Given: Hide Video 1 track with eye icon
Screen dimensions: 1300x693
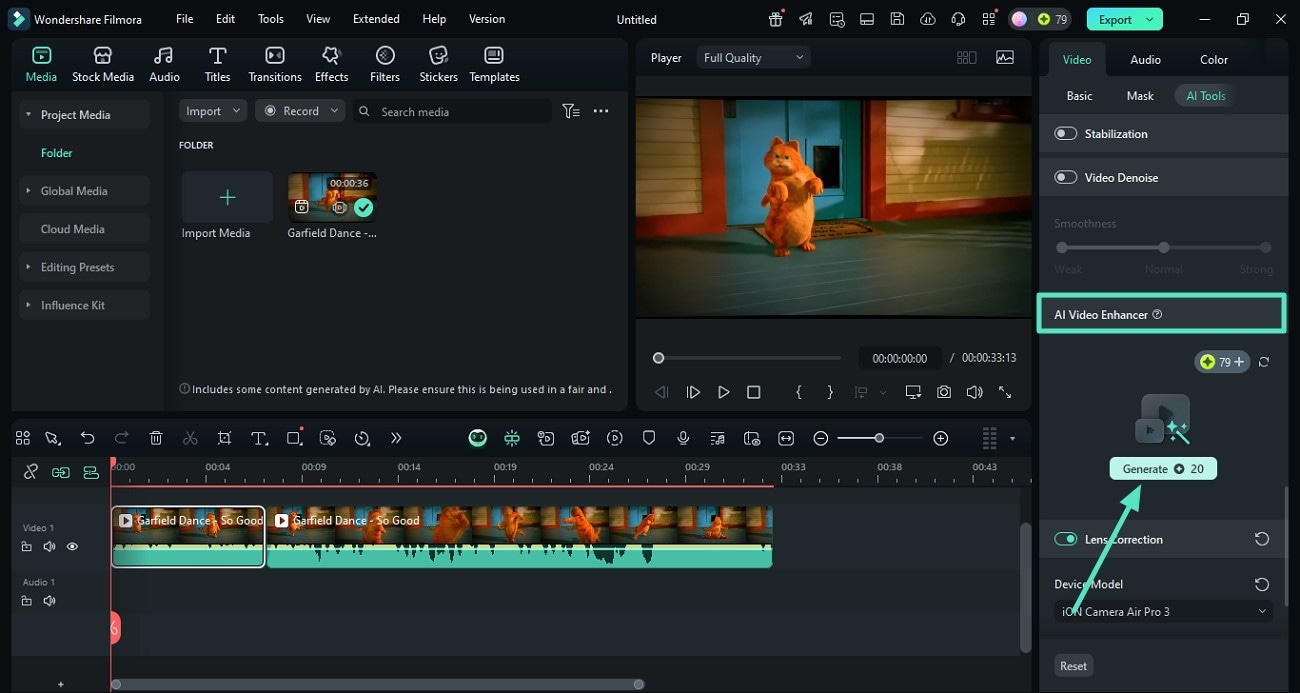Looking at the screenshot, I should click(72, 547).
